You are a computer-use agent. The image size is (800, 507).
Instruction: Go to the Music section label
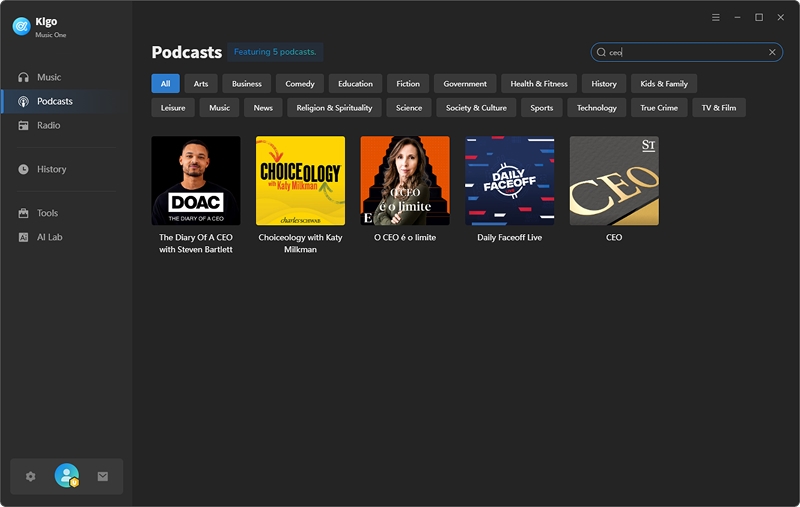(49, 77)
